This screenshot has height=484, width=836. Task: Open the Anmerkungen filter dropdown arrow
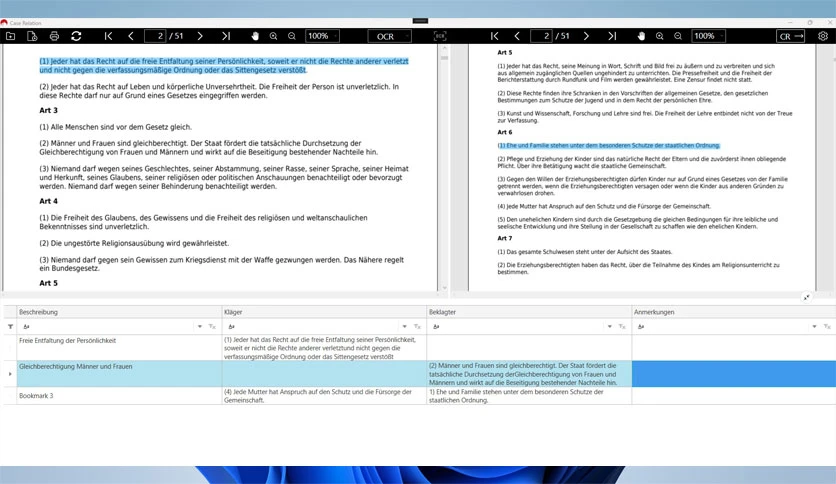(814, 327)
